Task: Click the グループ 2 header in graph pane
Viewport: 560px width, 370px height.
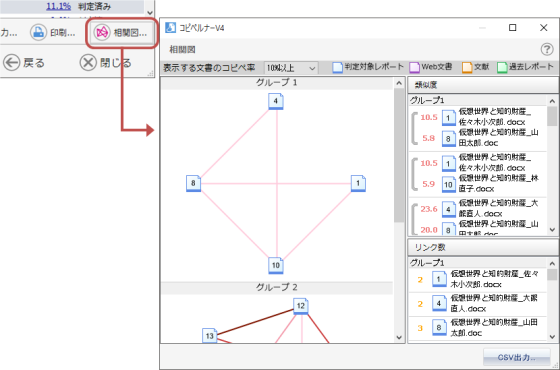Action: click(277, 288)
